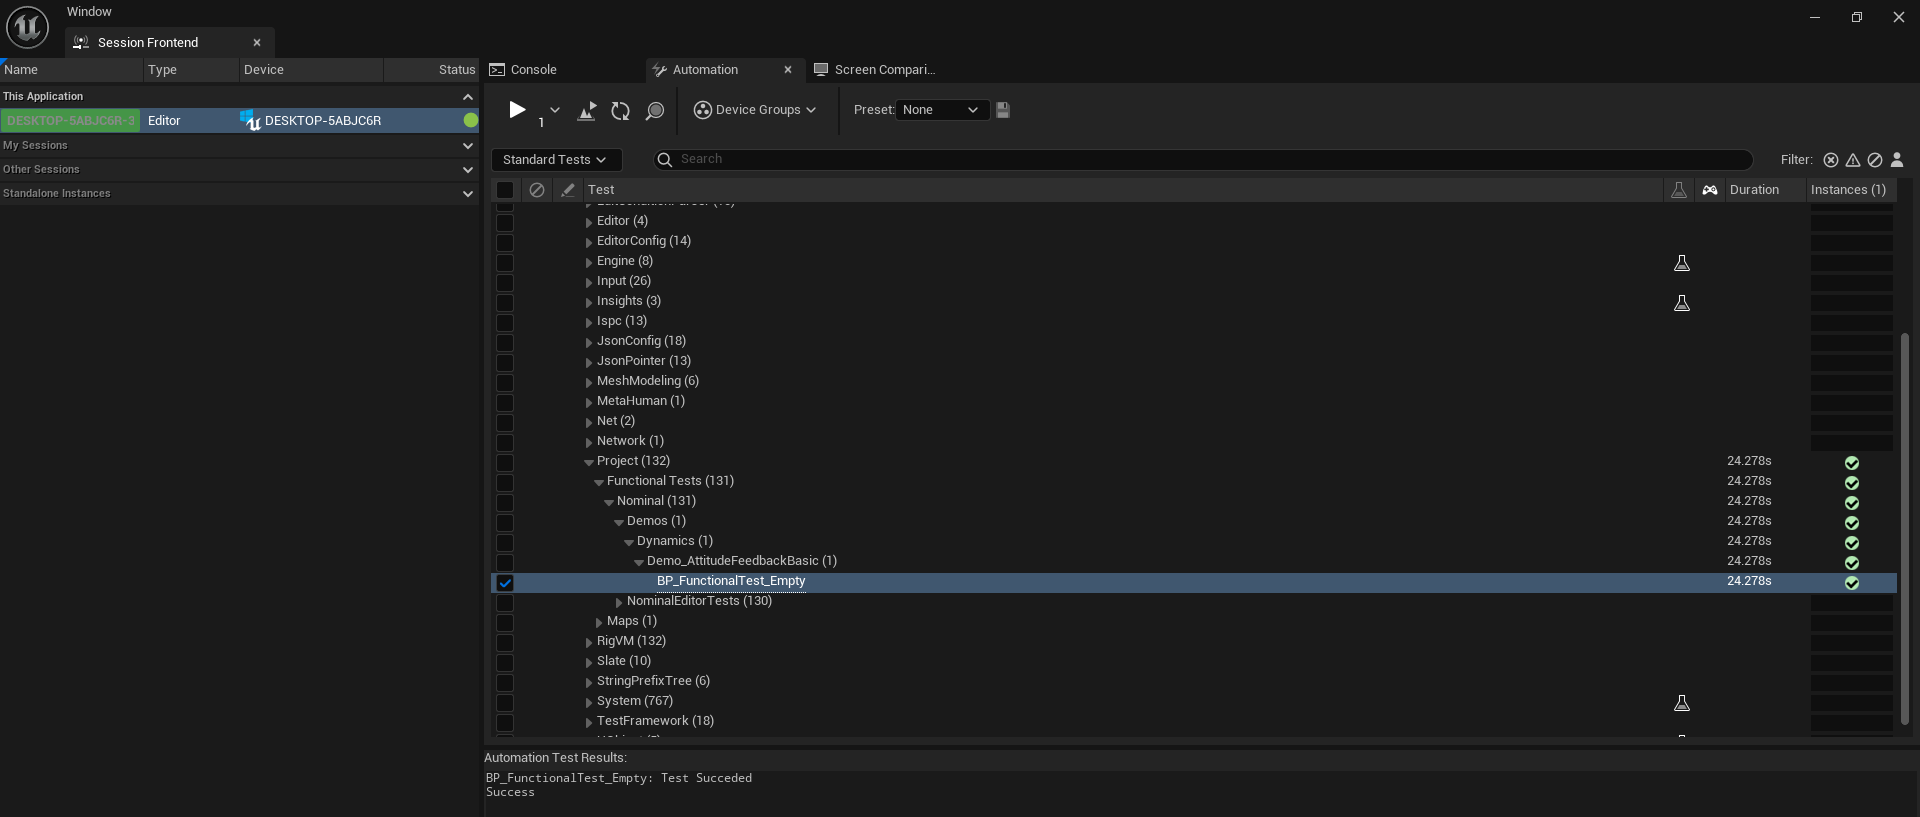
Task: Select the Demo_AttitudeFeedbackBasic (1) row
Action: (1194, 562)
